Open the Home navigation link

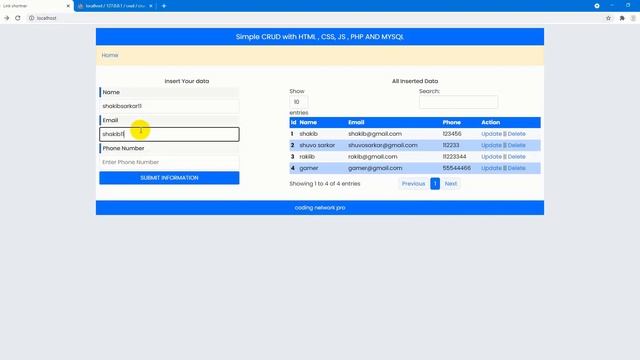pos(110,55)
